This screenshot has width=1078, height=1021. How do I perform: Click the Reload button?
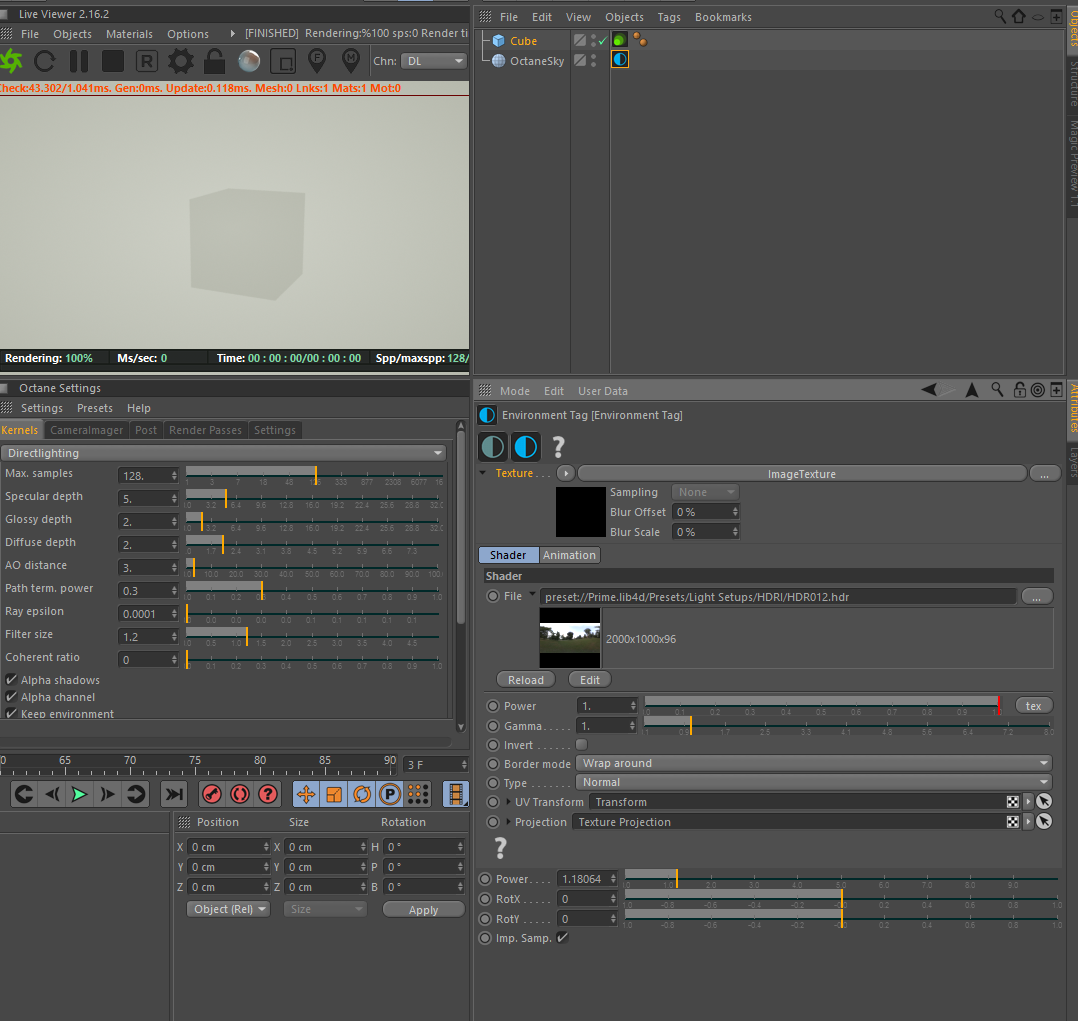pyautogui.click(x=526, y=680)
